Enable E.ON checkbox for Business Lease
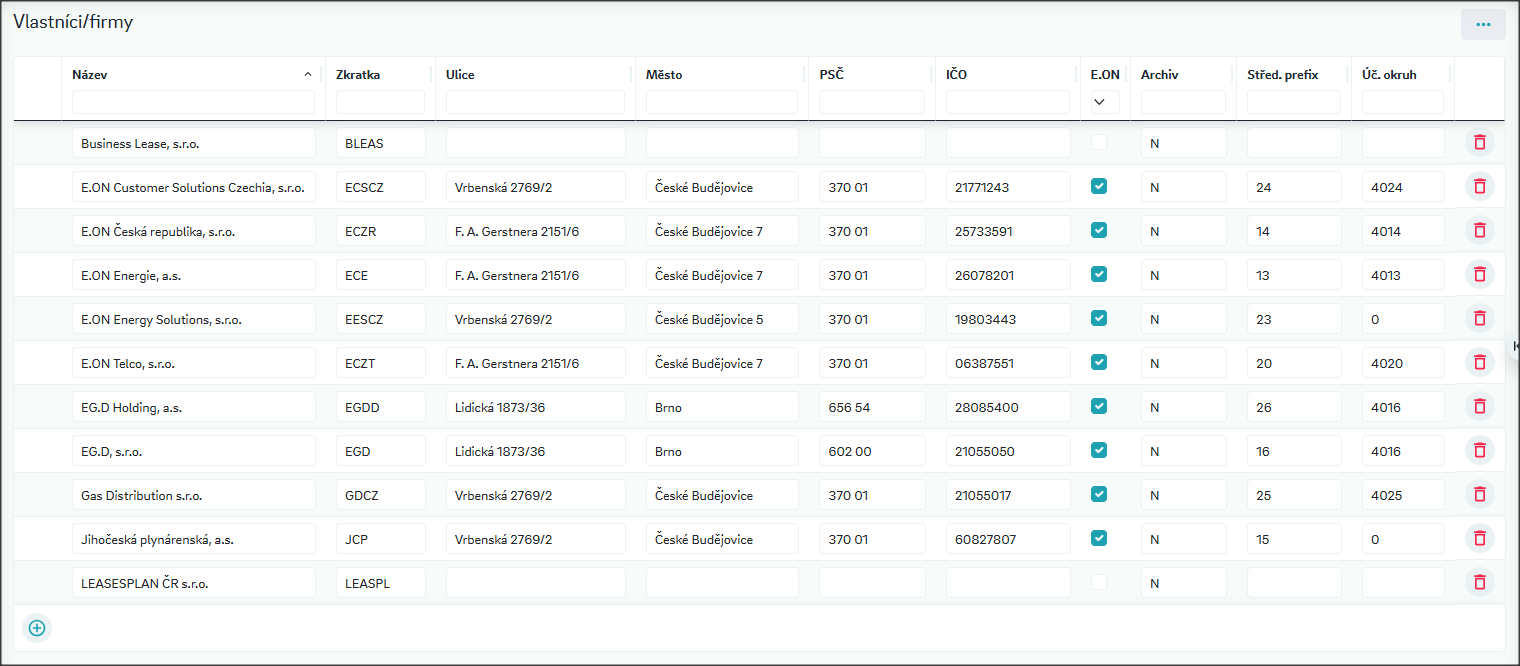This screenshot has width=1520, height=666. (1099, 142)
